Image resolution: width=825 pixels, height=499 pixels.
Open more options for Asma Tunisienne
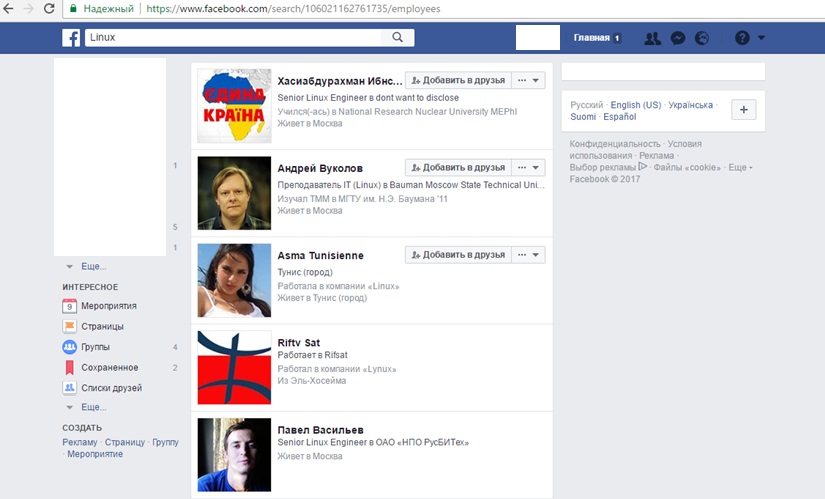[528, 255]
